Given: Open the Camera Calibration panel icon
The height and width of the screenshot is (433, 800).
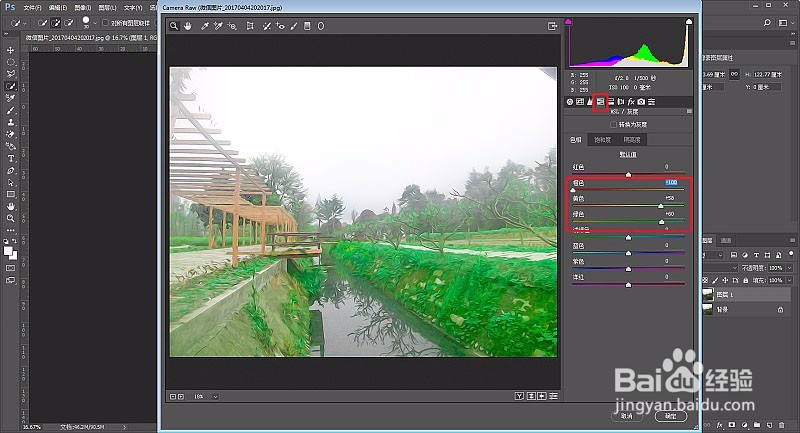Looking at the screenshot, I should point(641,102).
